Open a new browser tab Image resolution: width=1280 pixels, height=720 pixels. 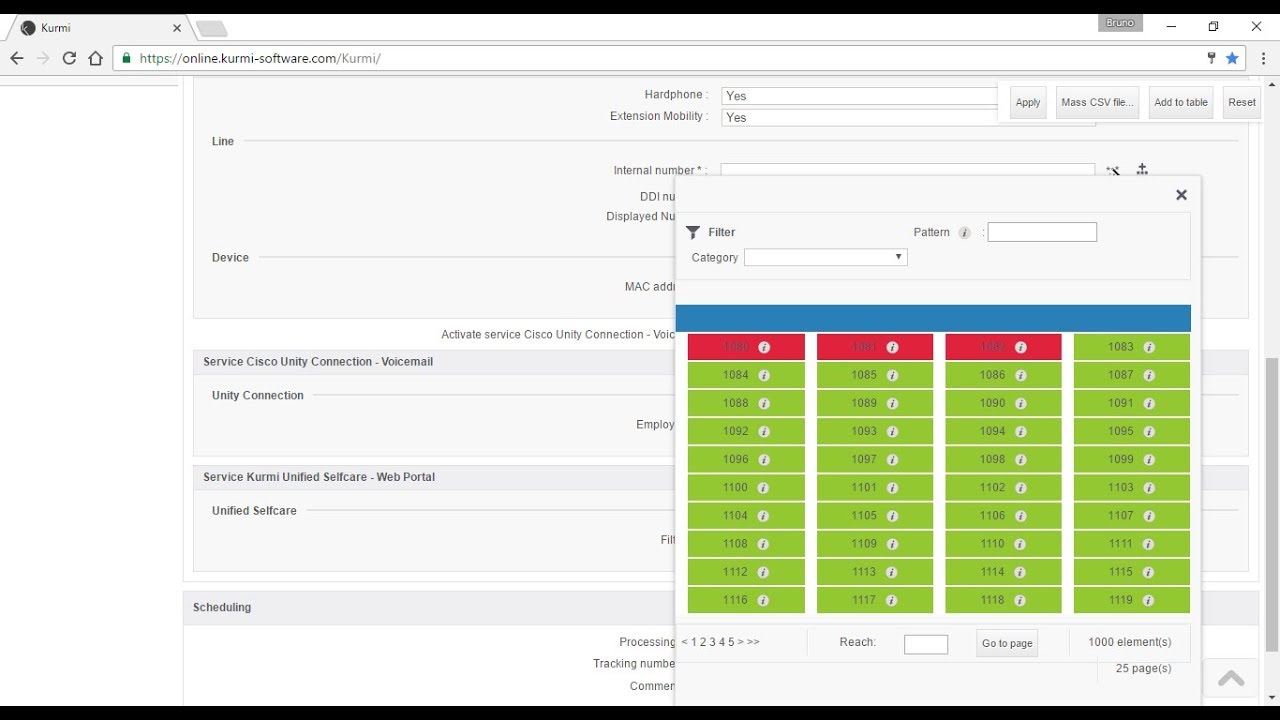point(211,28)
